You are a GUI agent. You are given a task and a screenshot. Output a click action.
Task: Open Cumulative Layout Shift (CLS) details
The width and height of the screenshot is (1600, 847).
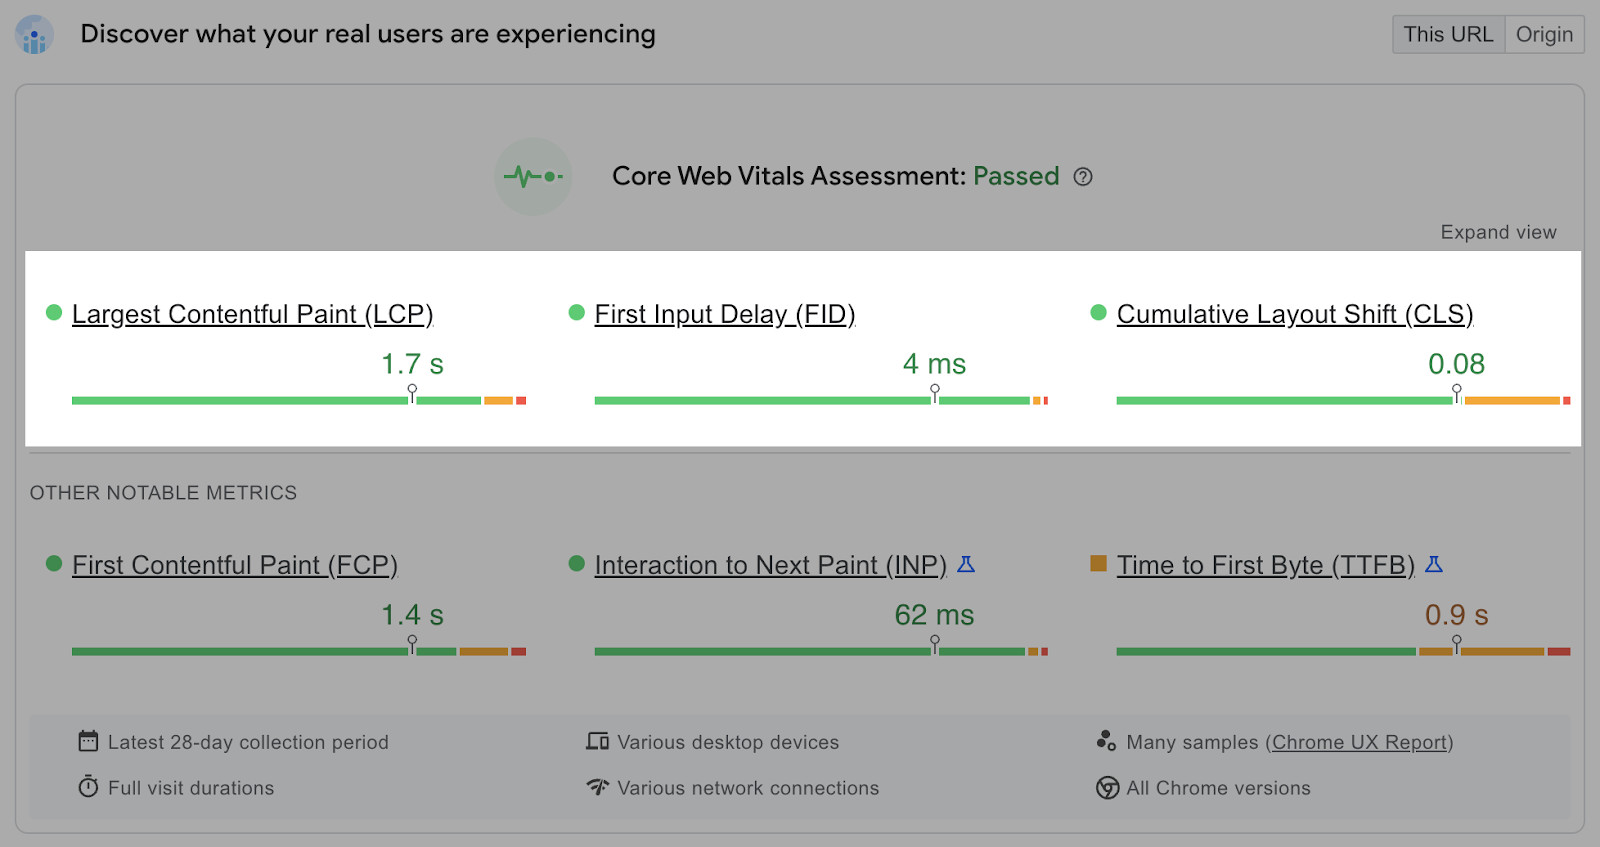(1295, 313)
